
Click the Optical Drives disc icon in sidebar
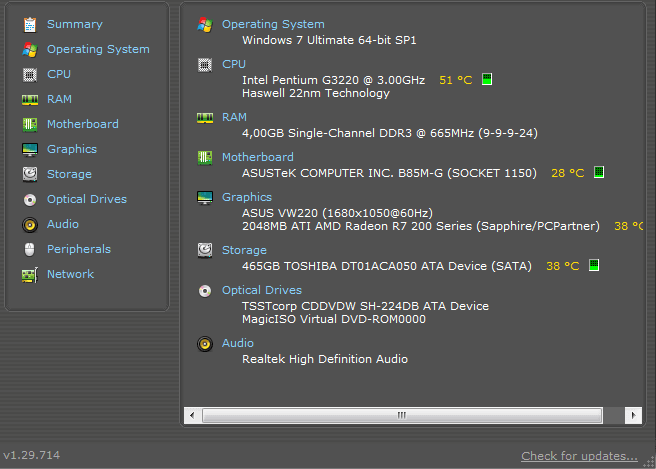coord(29,199)
